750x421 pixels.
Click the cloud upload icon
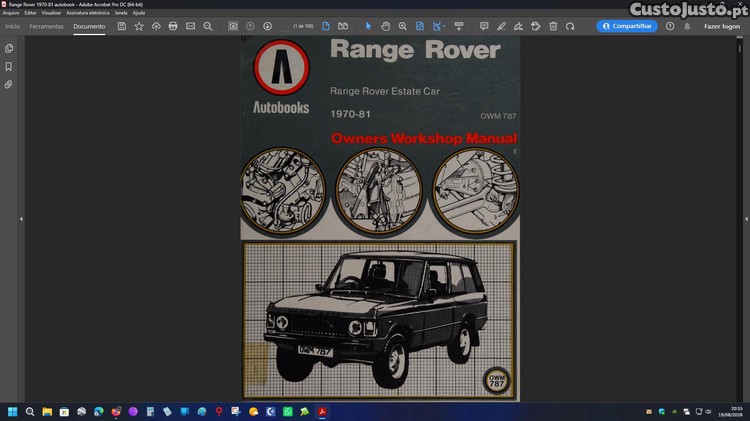click(156, 26)
